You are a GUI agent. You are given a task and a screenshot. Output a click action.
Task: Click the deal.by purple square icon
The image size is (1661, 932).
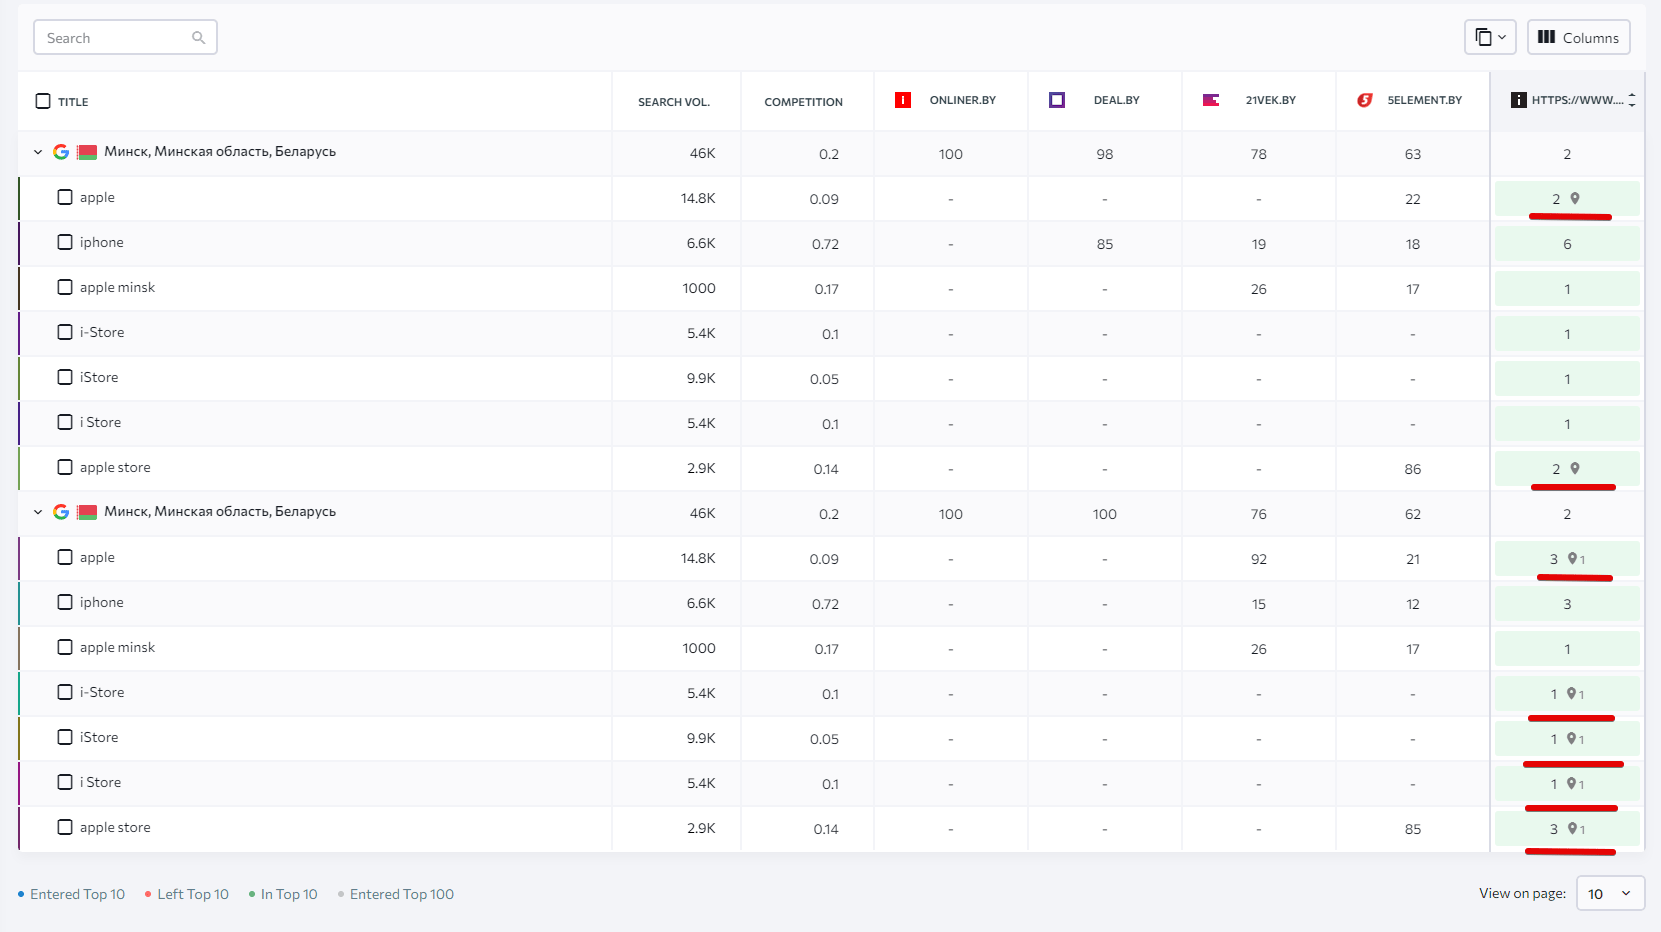[1057, 100]
